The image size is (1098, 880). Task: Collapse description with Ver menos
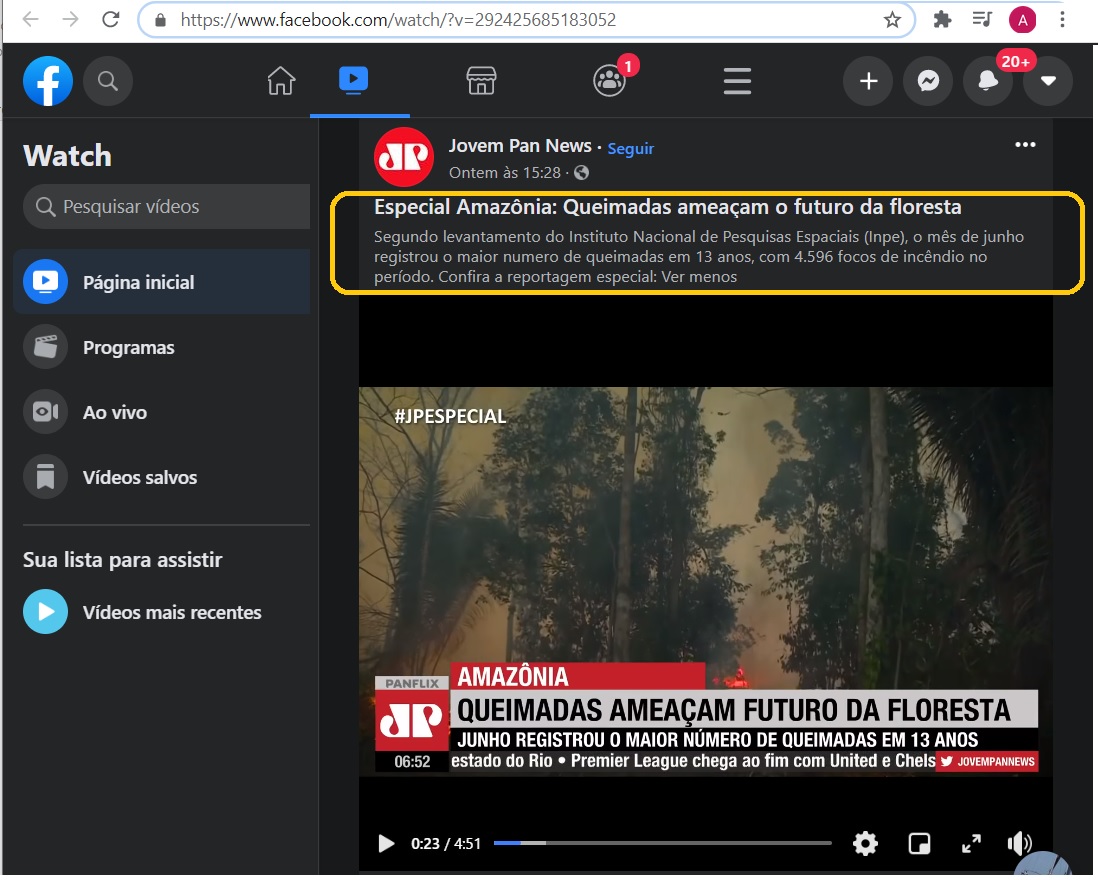tap(699, 277)
